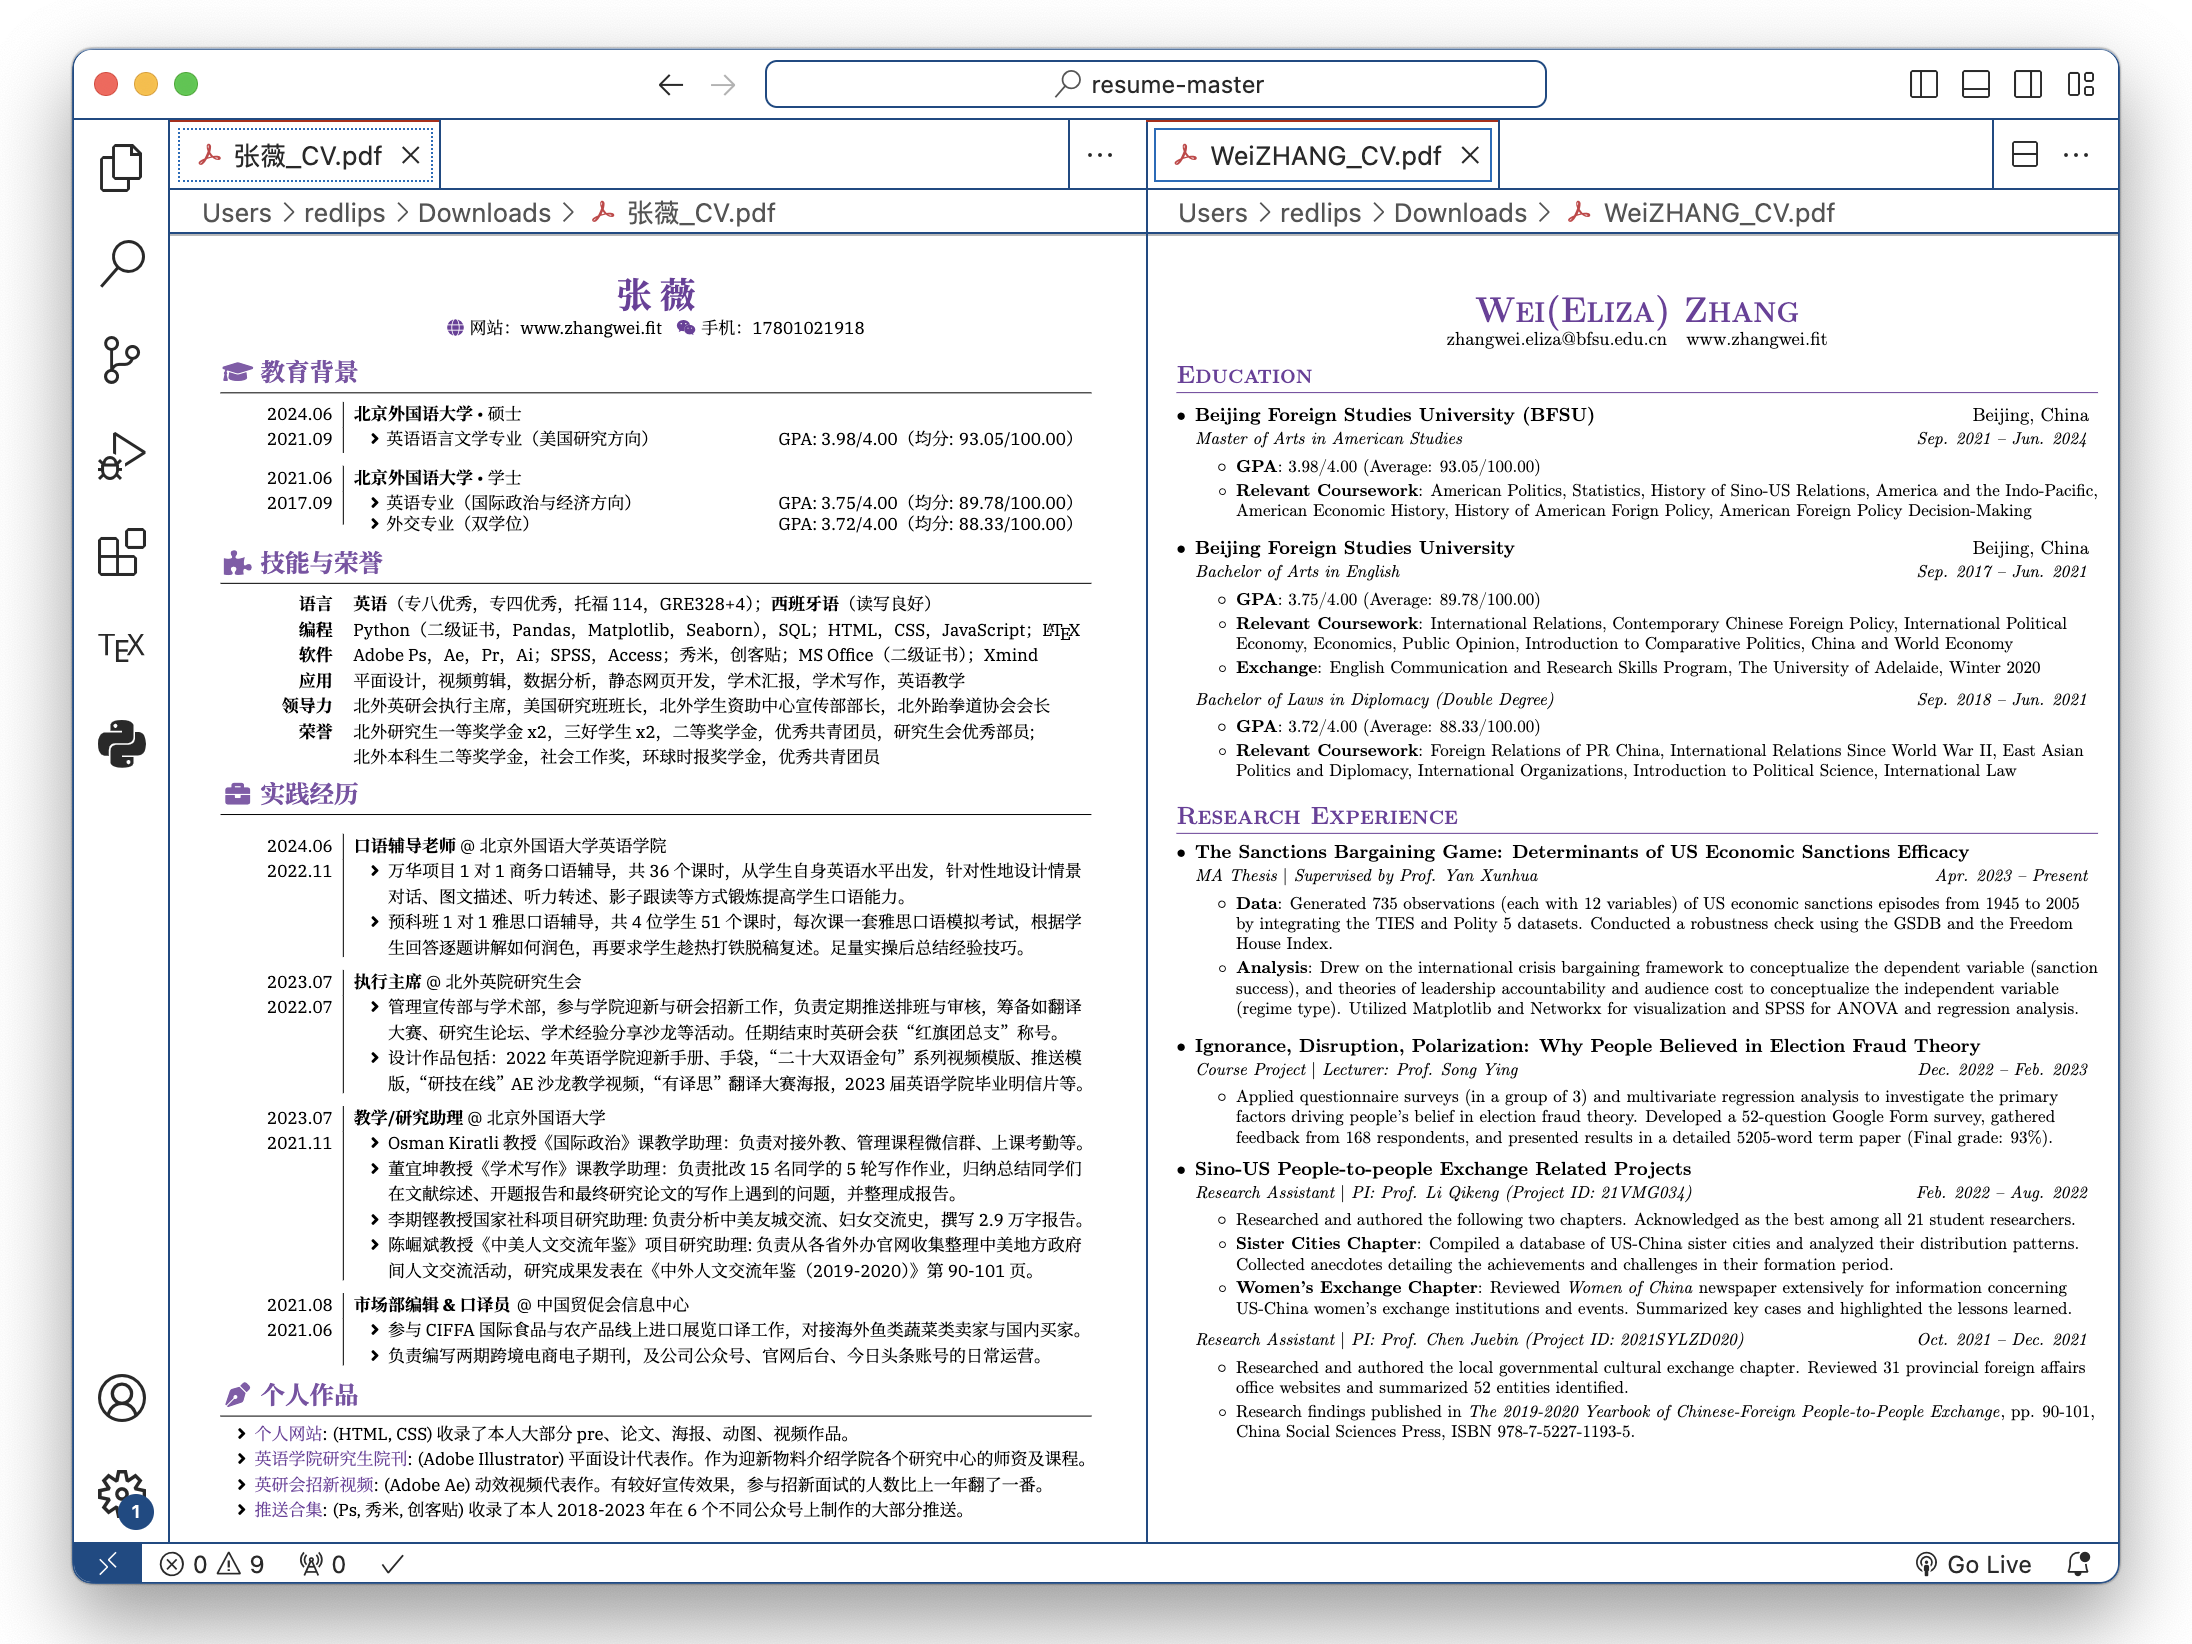
Task: Click the ports forwarded status item
Action: point(322,1564)
